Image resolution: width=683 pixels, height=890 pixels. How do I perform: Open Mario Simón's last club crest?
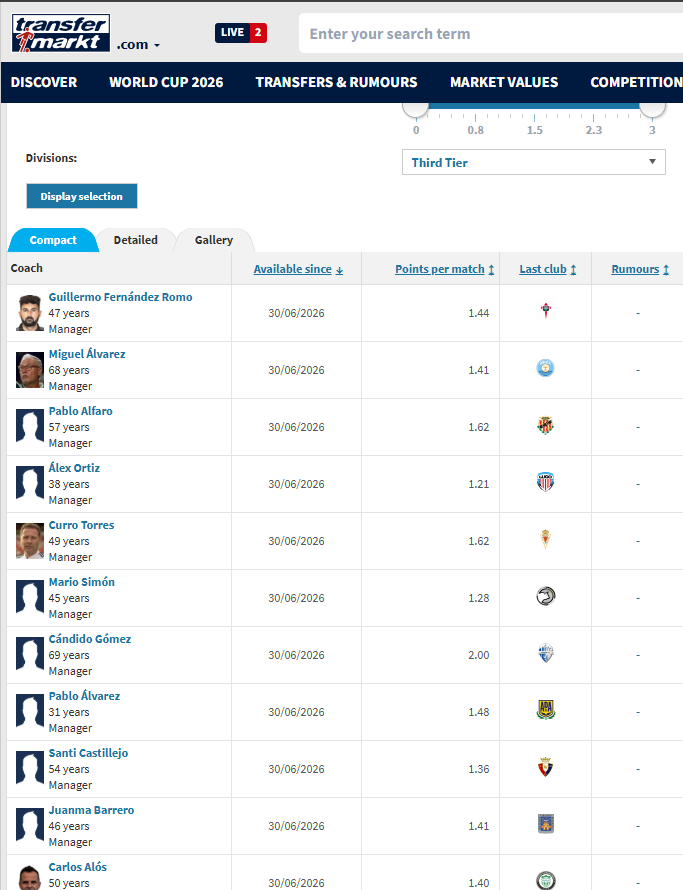(x=546, y=596)
